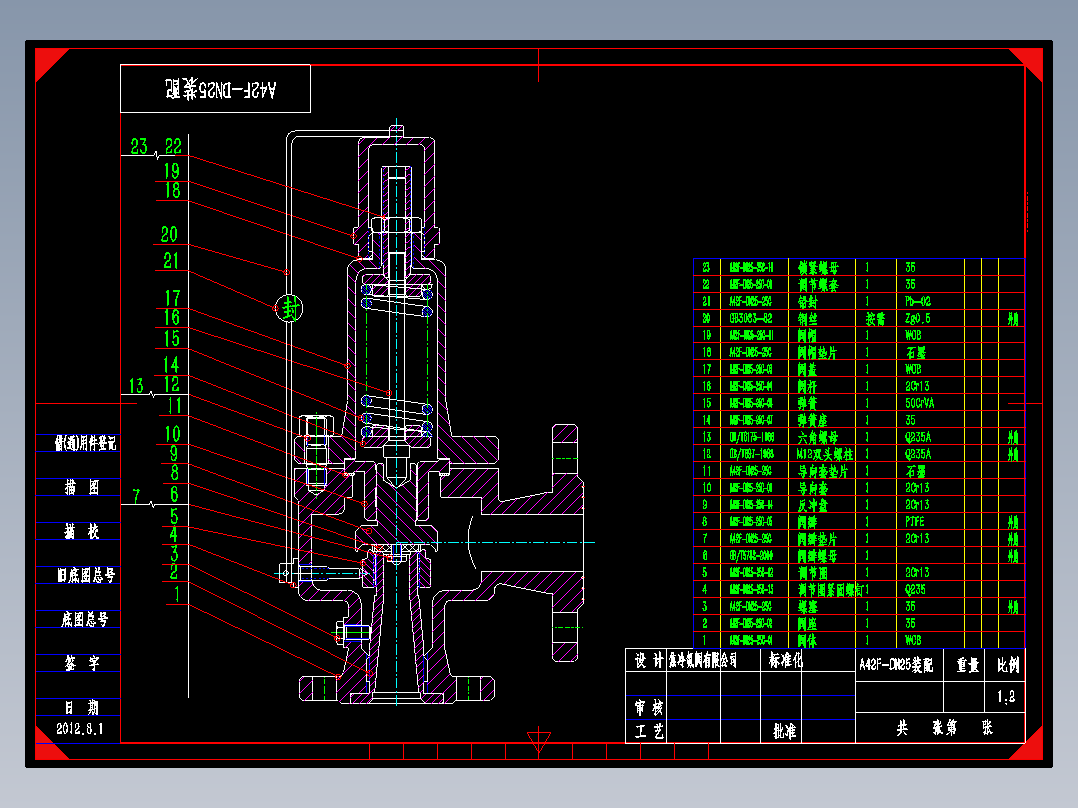
Task: Click the '批准' title block cell
Action: pyautogui.click(x=784, y=731)
